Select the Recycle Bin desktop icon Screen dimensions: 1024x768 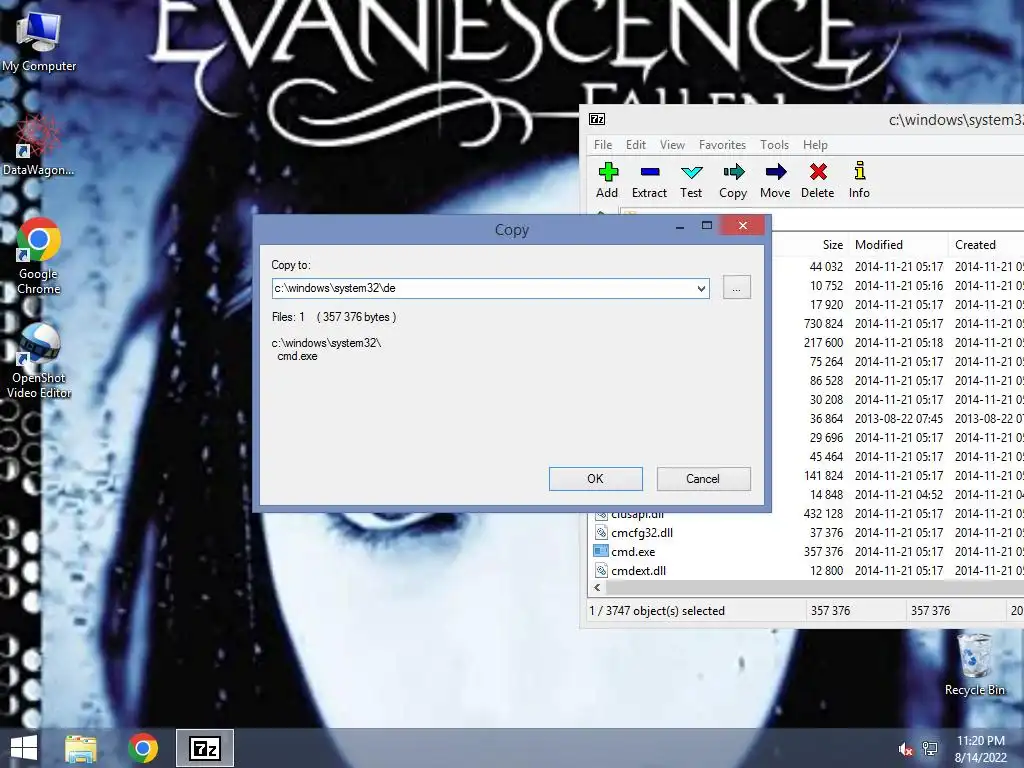974,664
